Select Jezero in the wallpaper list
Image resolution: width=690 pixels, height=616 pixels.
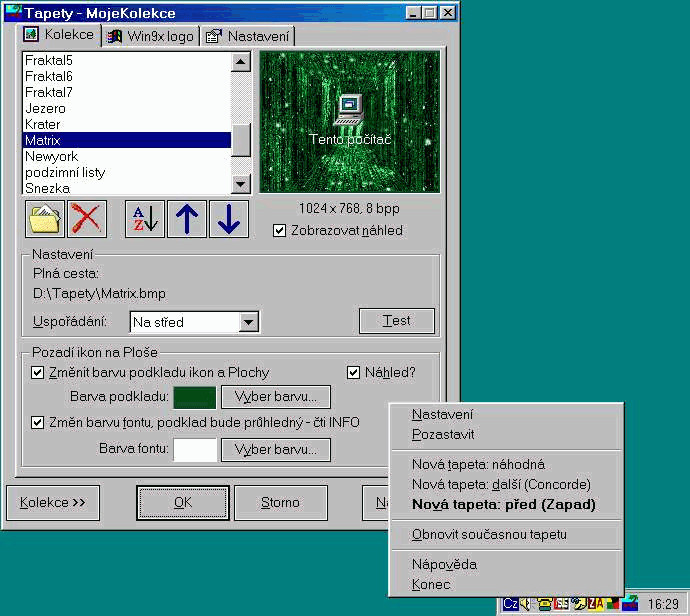coord(127,108)
